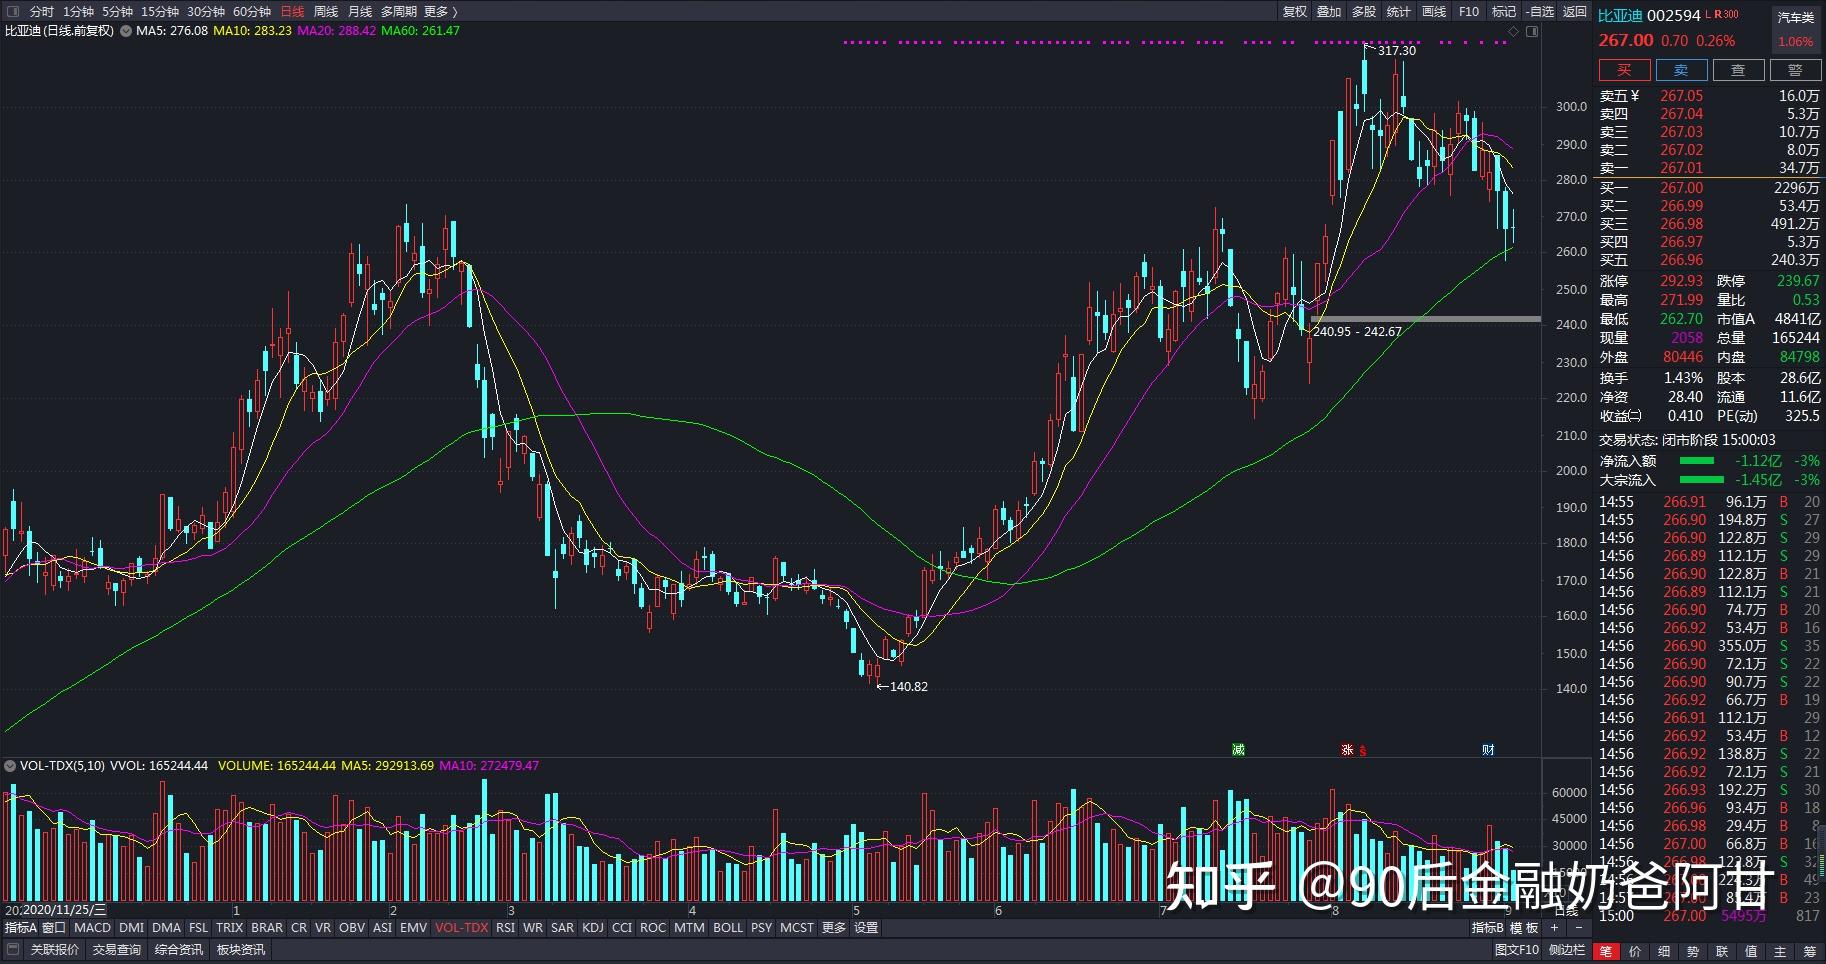Click 画线 drawing tools button
Screen dimensions: 1826x964
click(x=1434, y=11)
